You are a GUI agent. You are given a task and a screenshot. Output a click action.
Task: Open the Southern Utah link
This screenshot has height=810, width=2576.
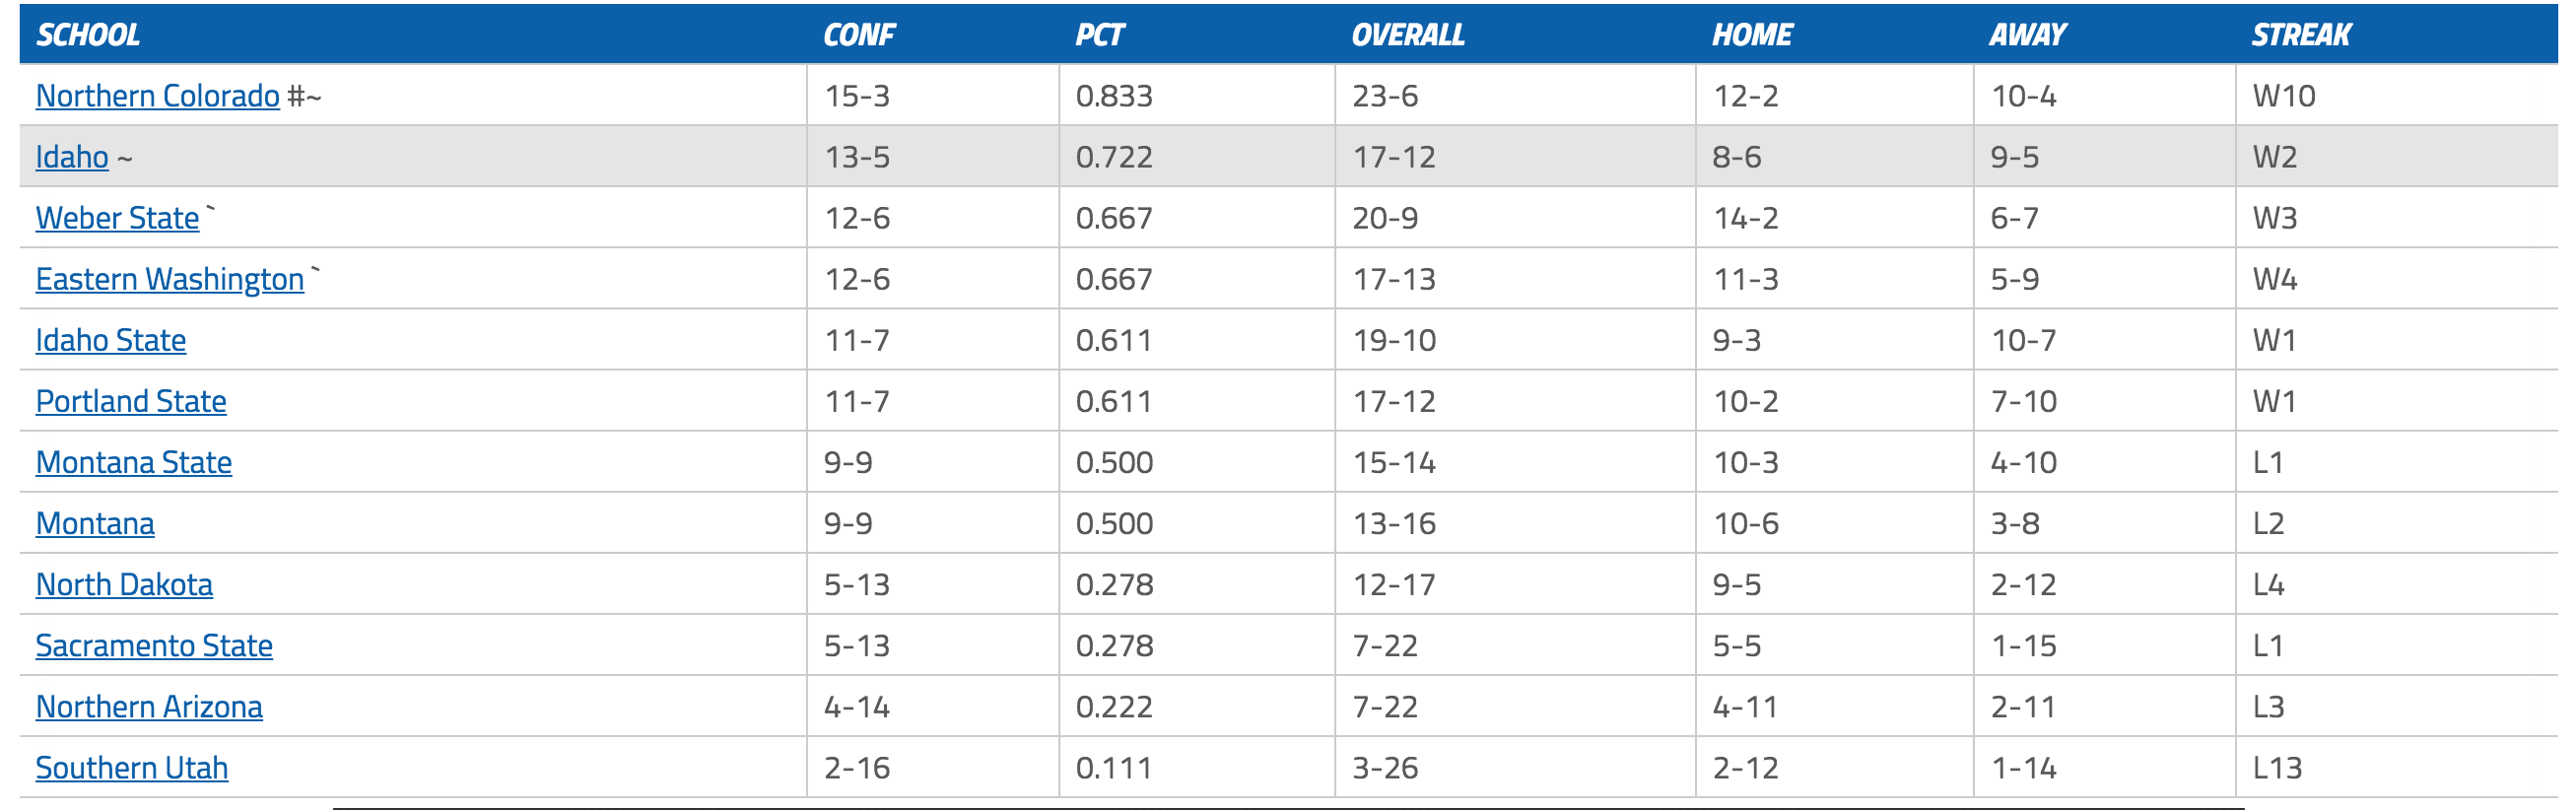coord(131,767)
